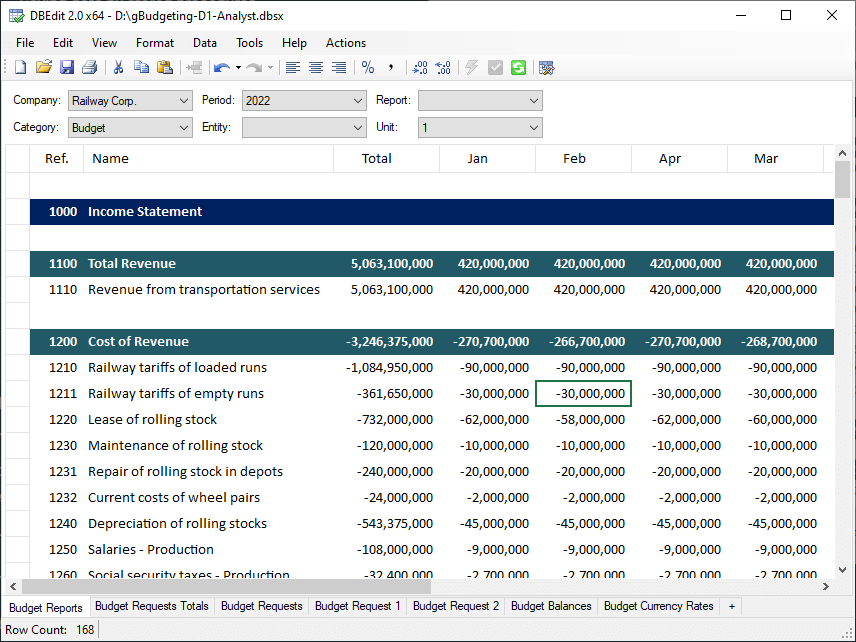Viewport: 856px width, 642px height.
Task: Click the Redo toolbar icon
Action: (254, 68)
